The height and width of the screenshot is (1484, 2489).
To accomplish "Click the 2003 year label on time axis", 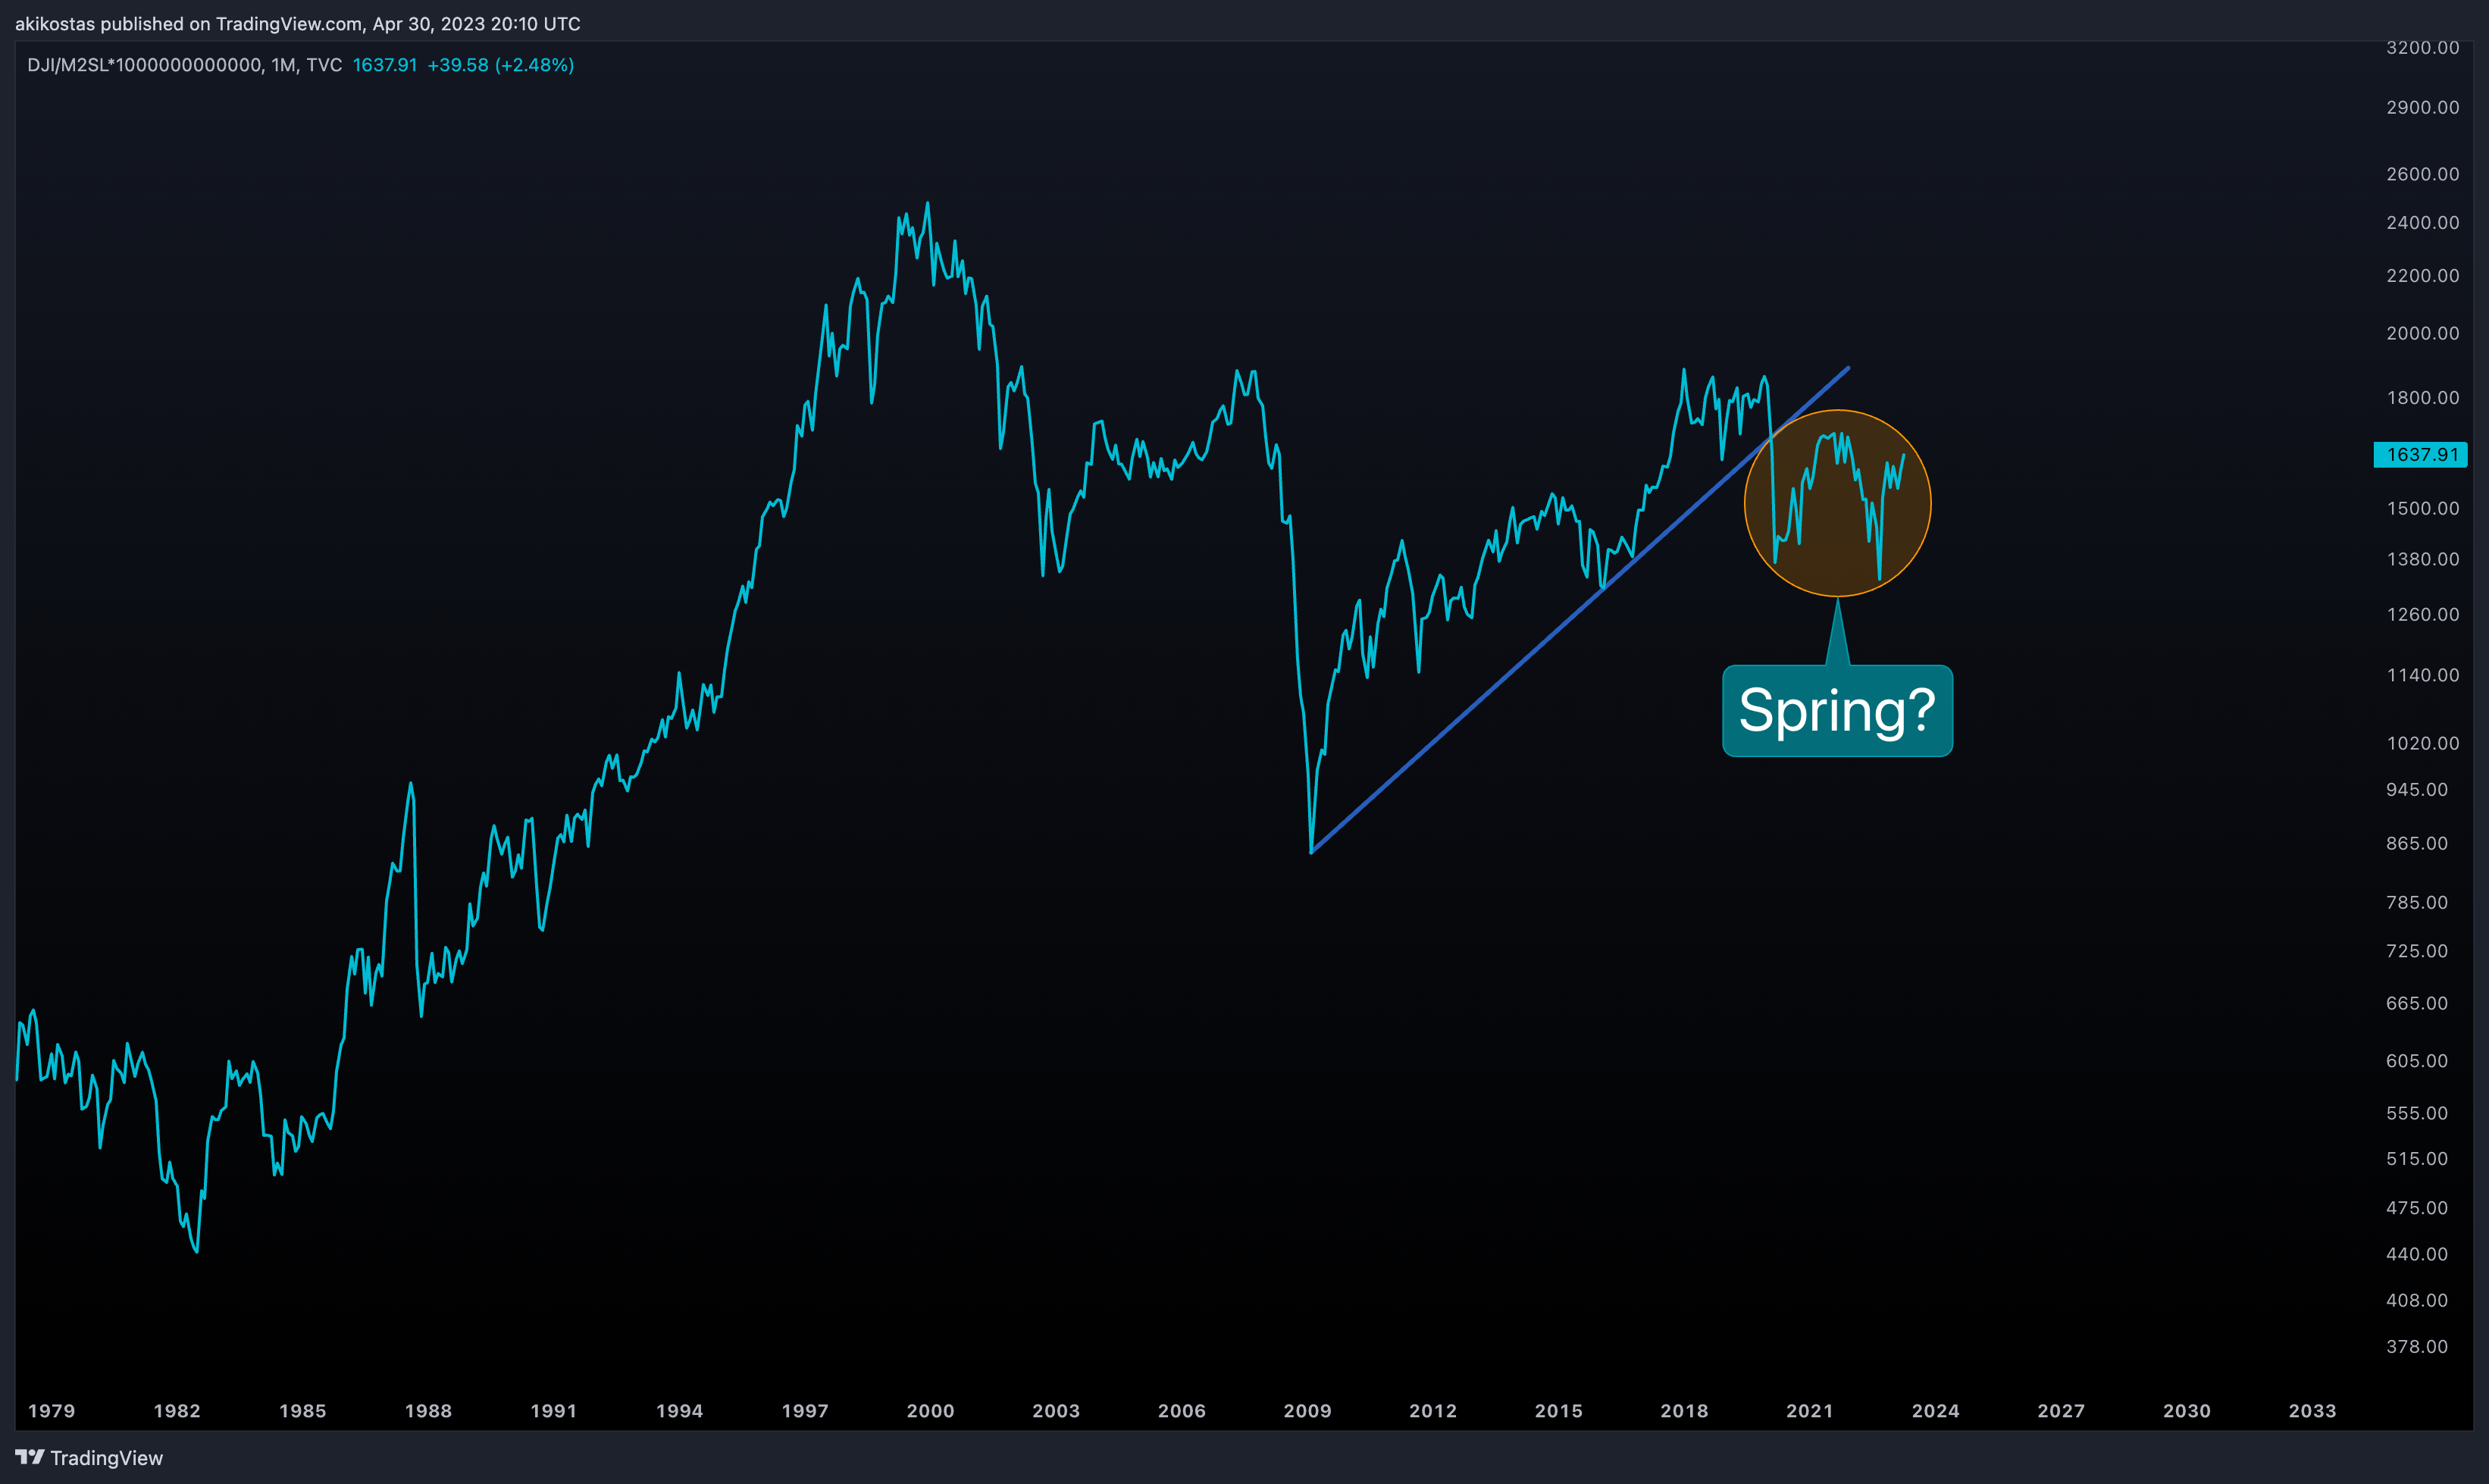I will coord(1056,1412).
